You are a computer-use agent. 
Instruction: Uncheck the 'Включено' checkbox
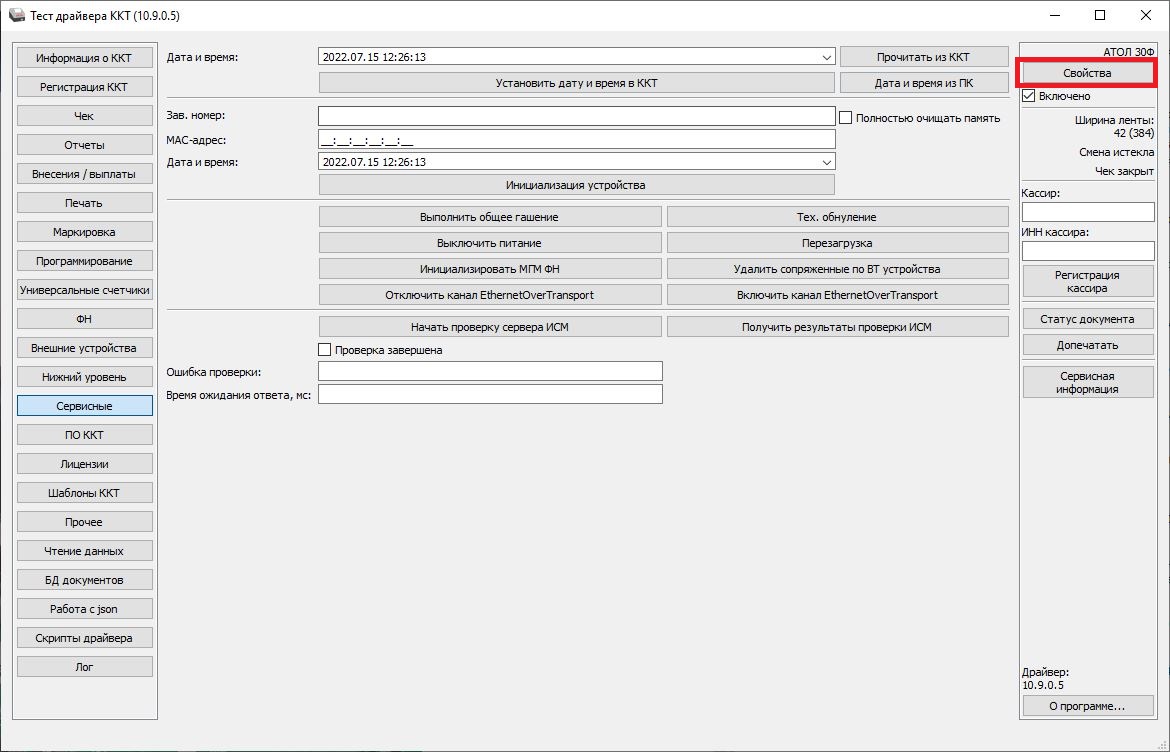point(1029,96)
